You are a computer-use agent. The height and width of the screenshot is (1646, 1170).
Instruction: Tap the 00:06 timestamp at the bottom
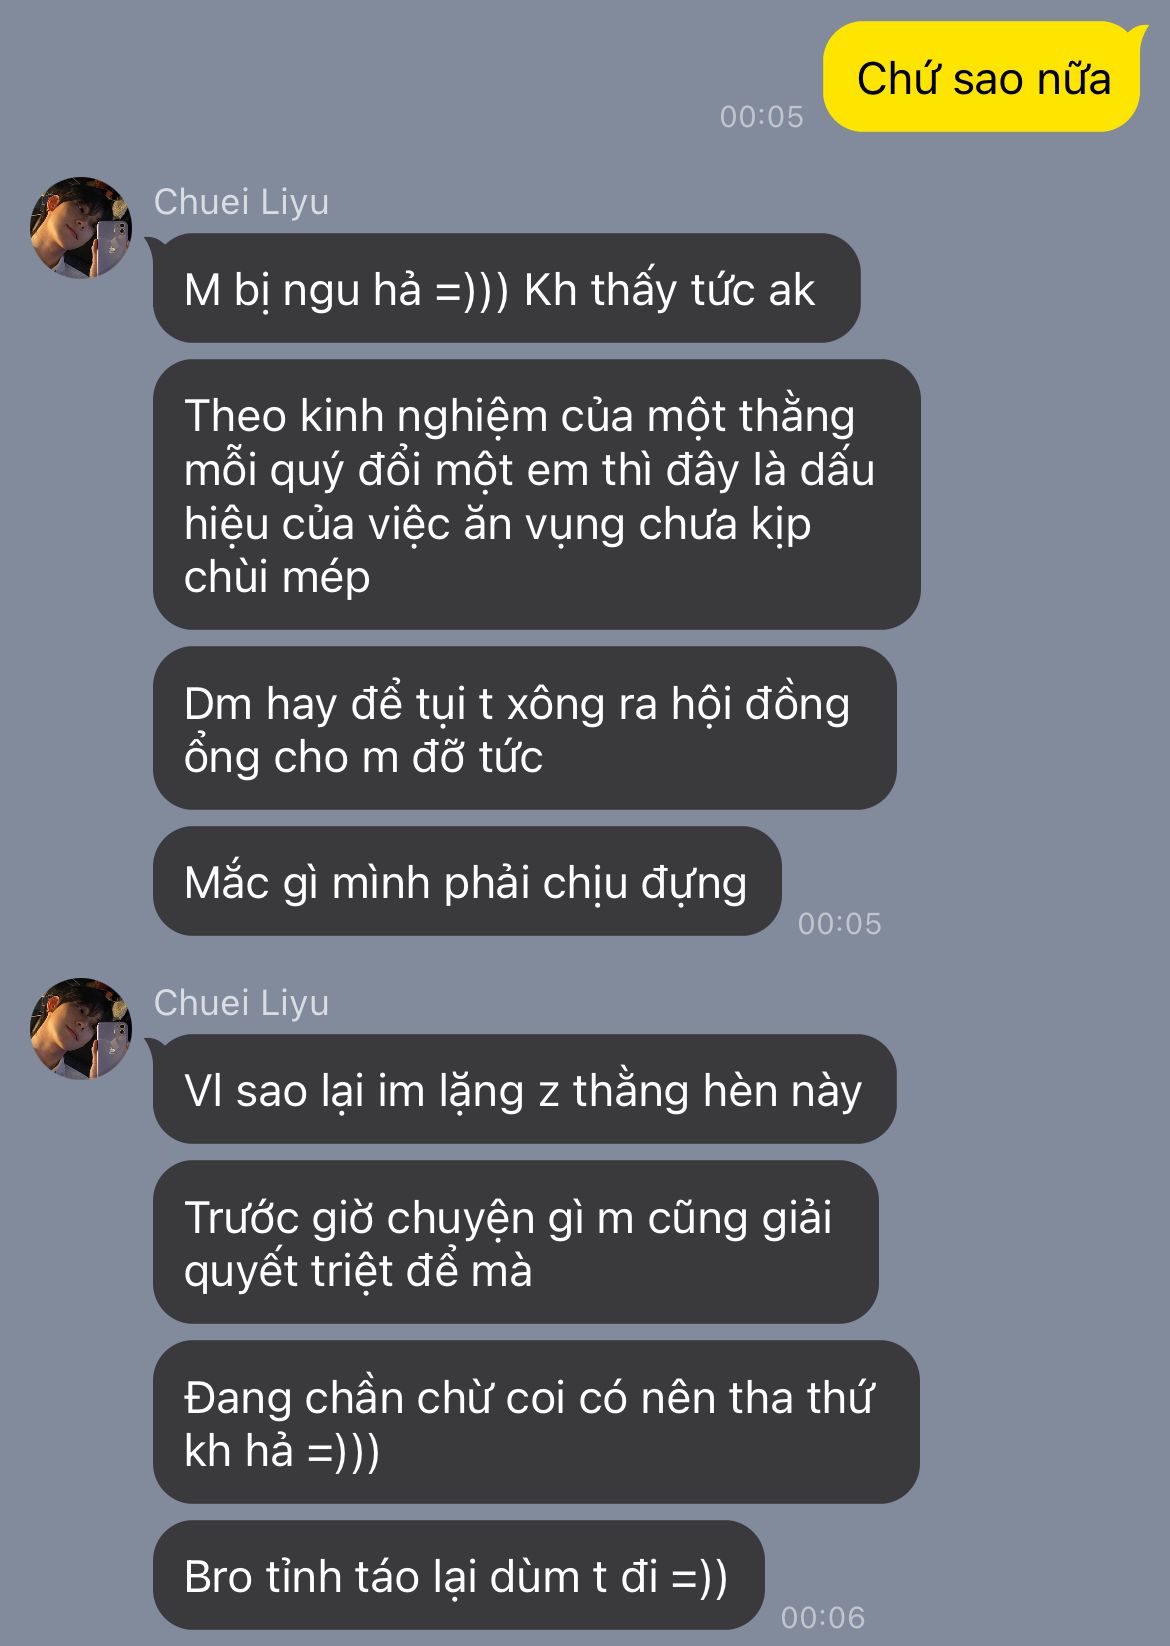point(823,1617)
